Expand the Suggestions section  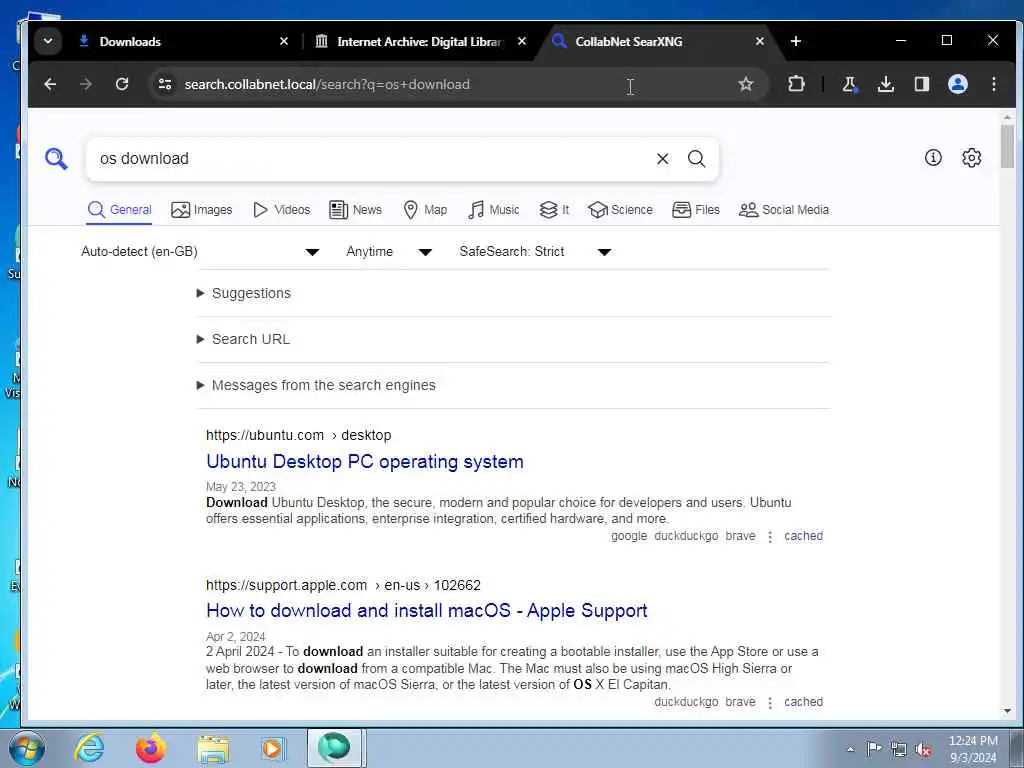click(251, 293)
